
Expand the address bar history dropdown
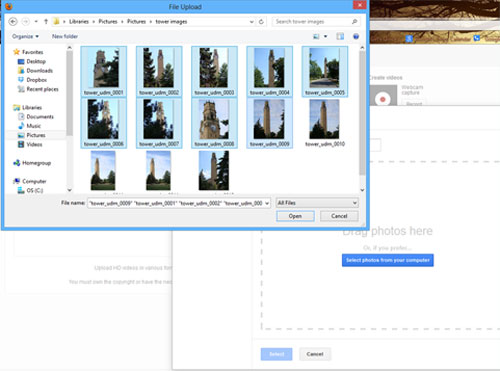click(251, 22)
